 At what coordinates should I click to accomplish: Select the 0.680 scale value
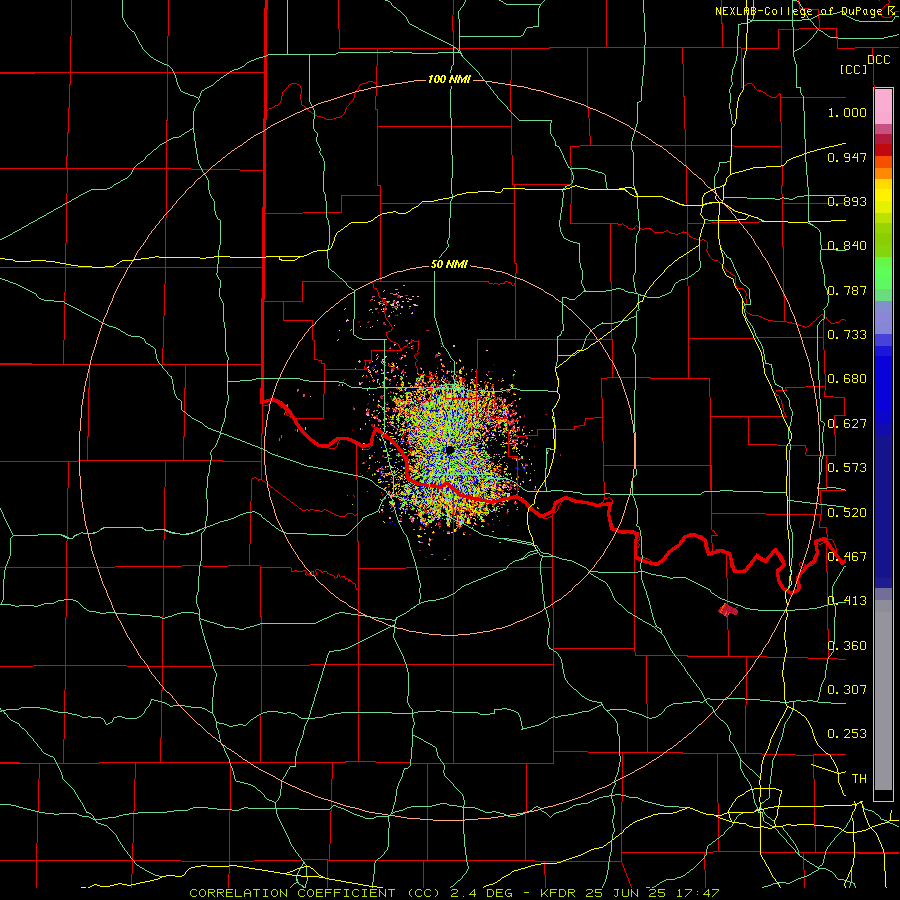(847, 379)
